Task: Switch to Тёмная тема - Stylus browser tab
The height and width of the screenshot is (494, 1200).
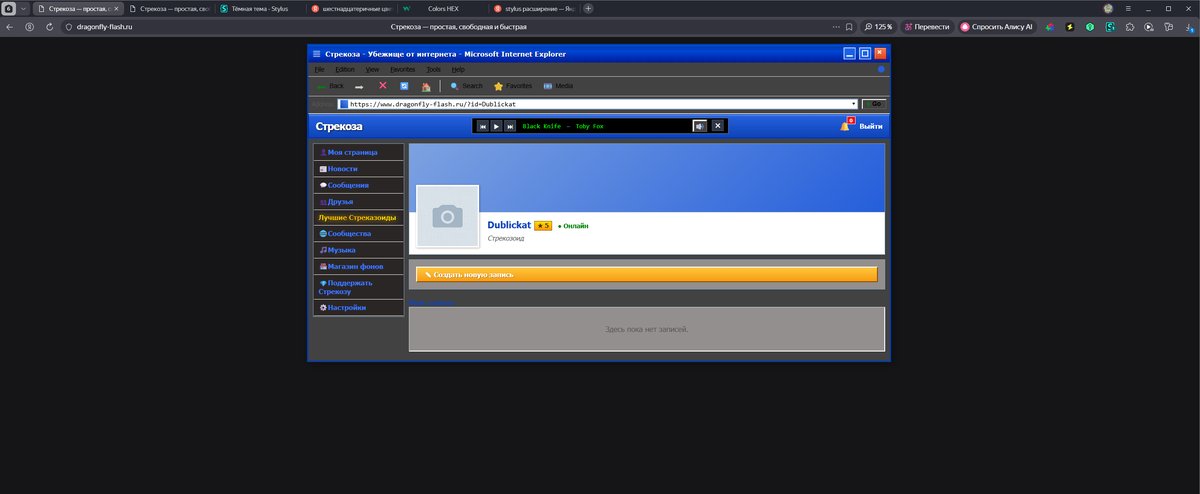Action: click(x=259, y=8)
